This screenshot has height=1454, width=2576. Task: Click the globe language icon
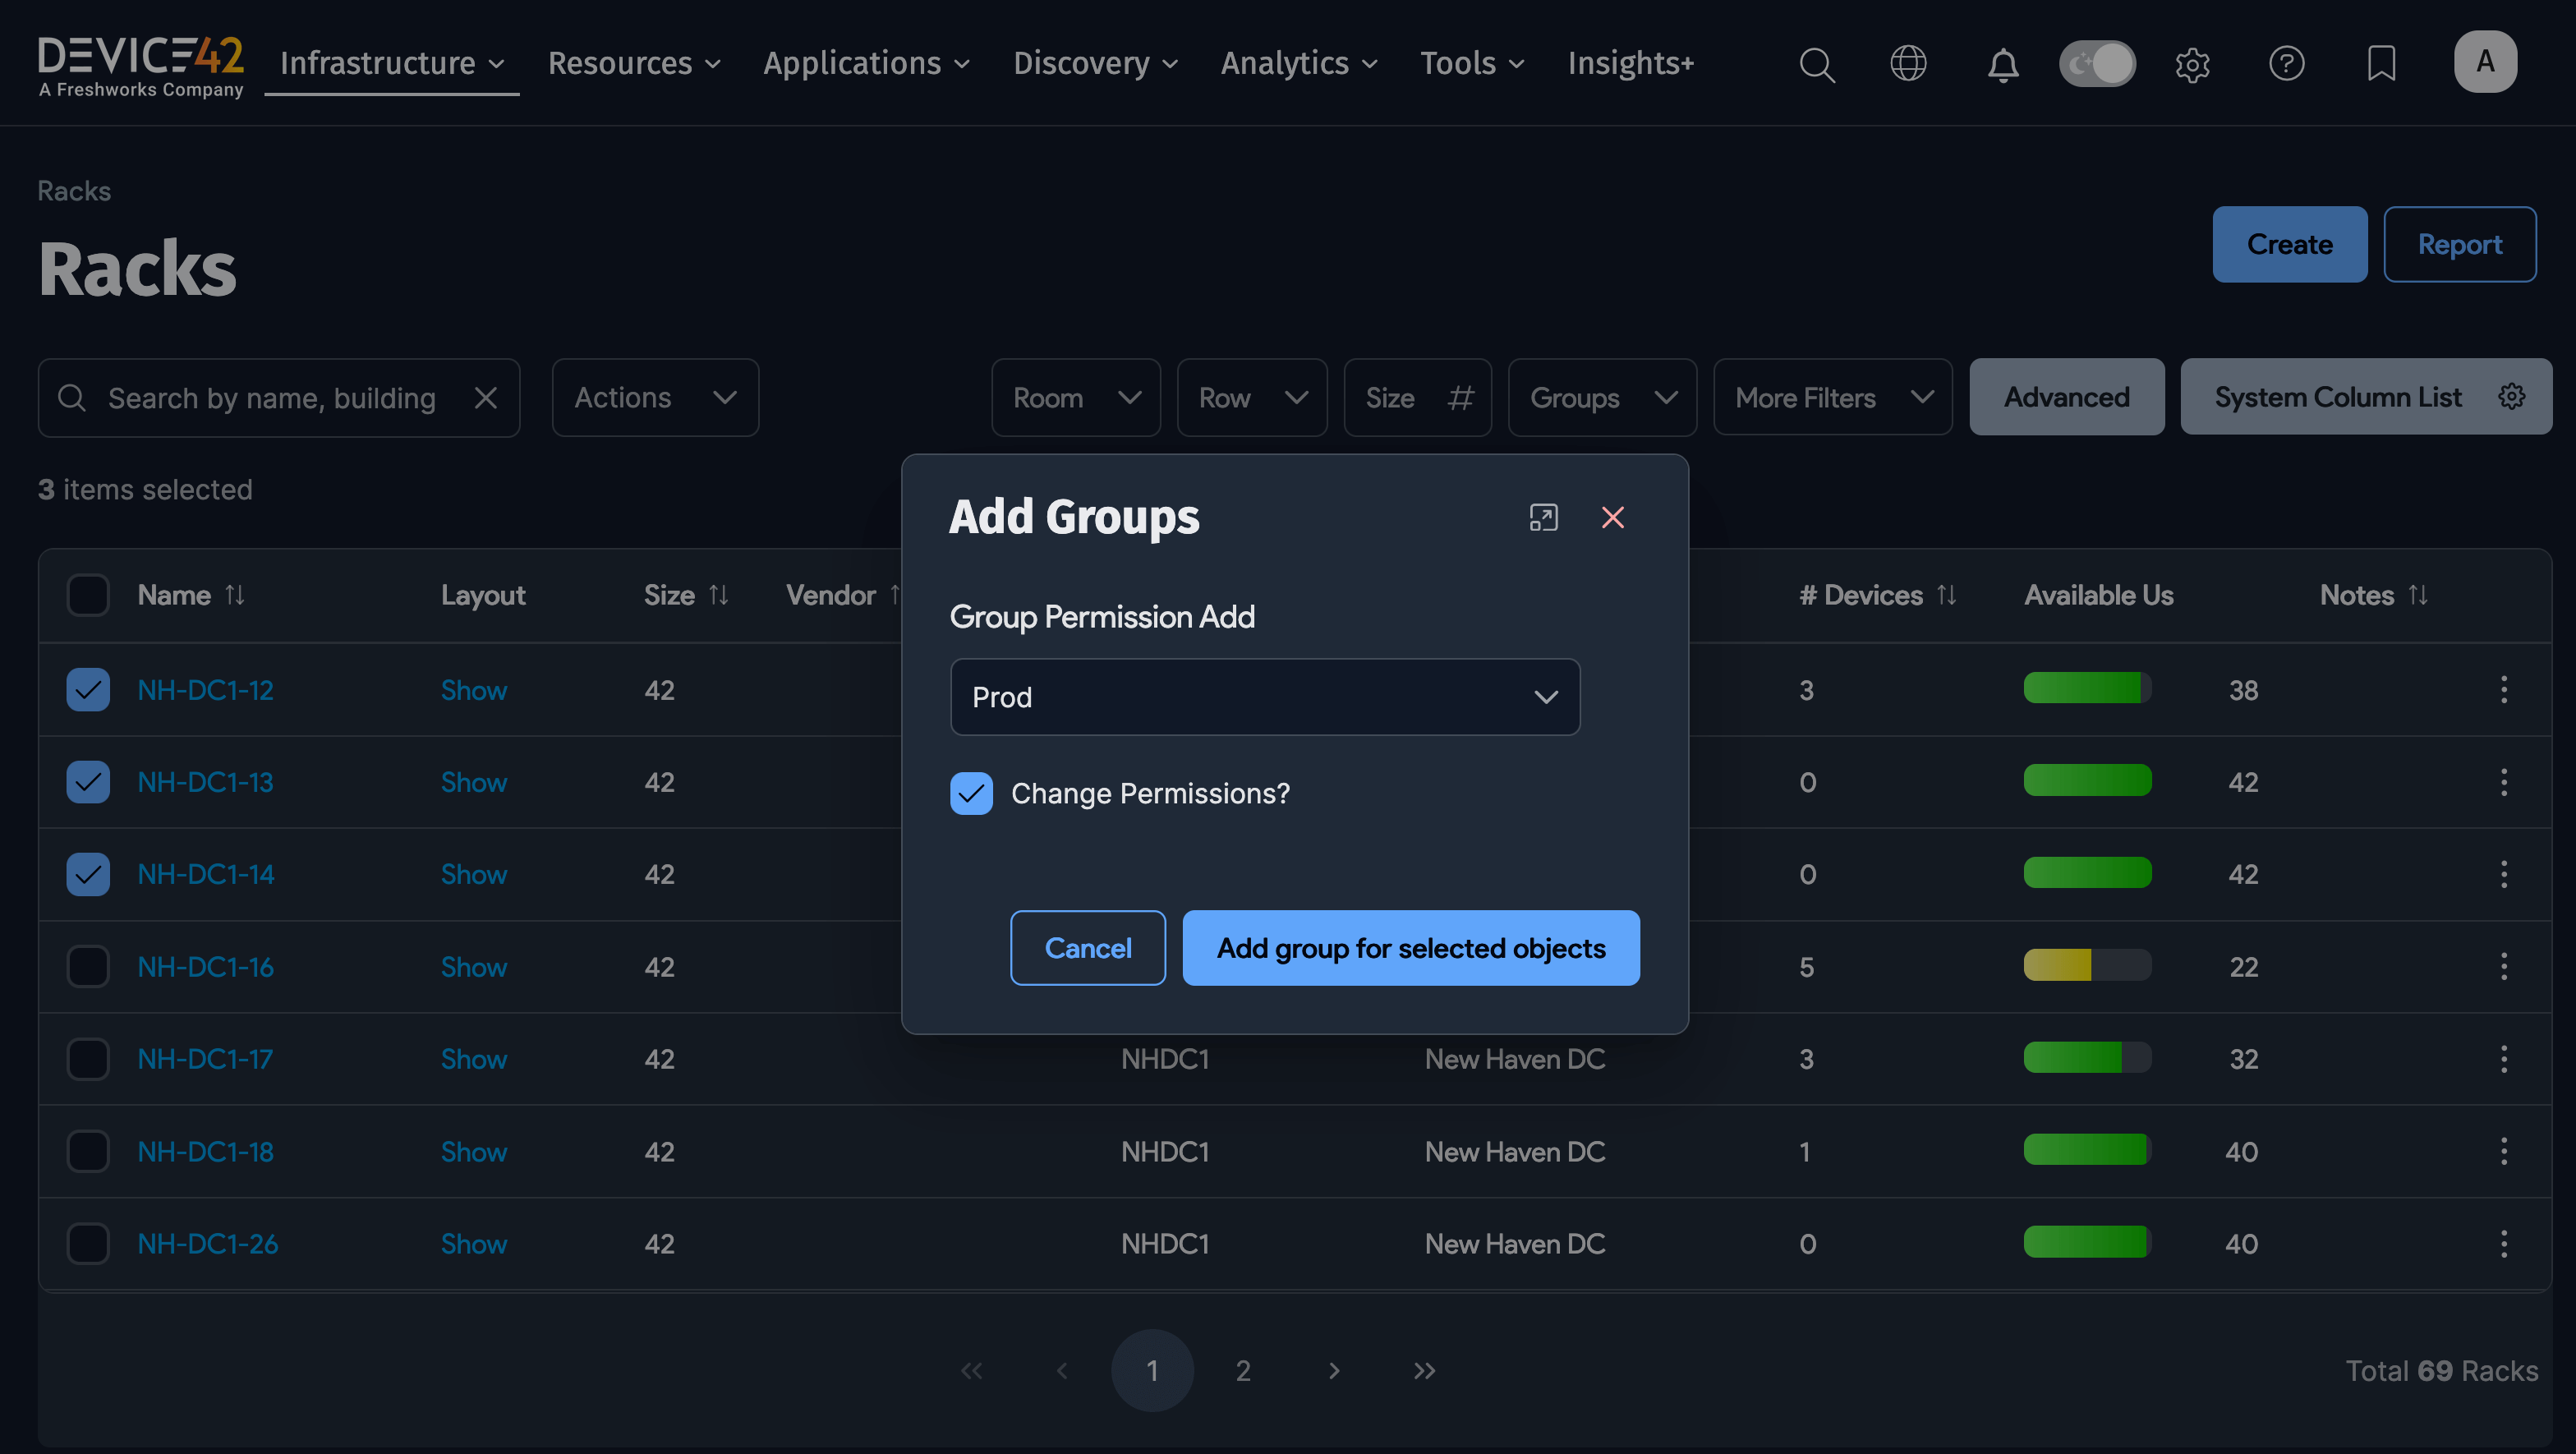coord(1909,64)
